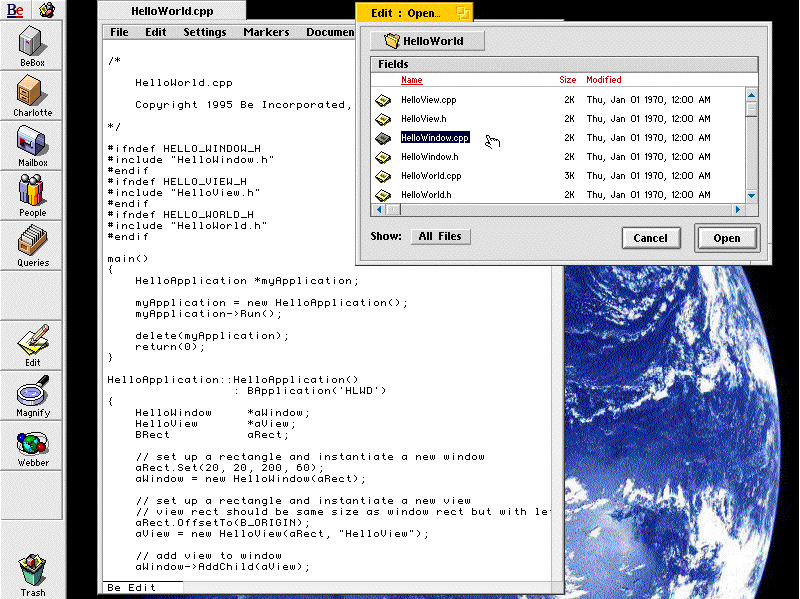Click the file list scroll down arrow
Viewport: 800px width, 599px height.
click(x=751, y=196)
